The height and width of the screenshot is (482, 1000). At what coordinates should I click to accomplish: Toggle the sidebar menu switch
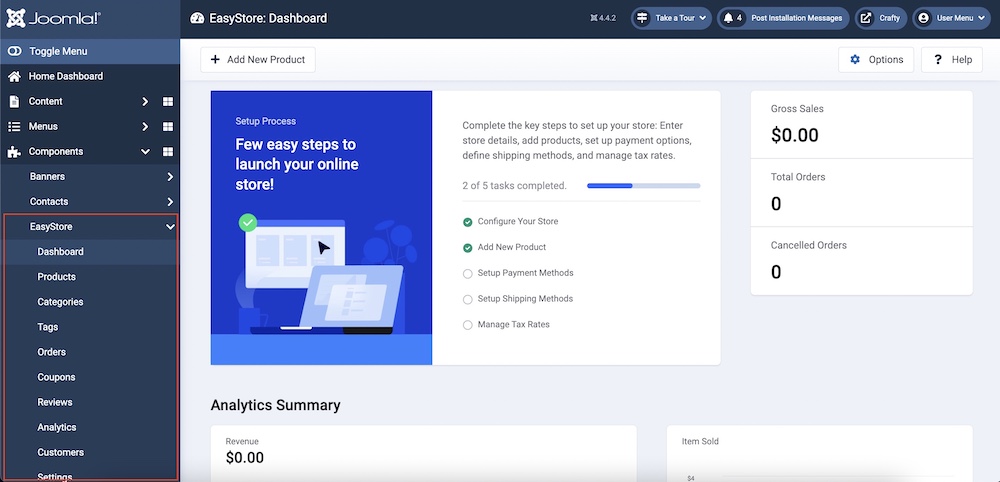tap(14, 51)
